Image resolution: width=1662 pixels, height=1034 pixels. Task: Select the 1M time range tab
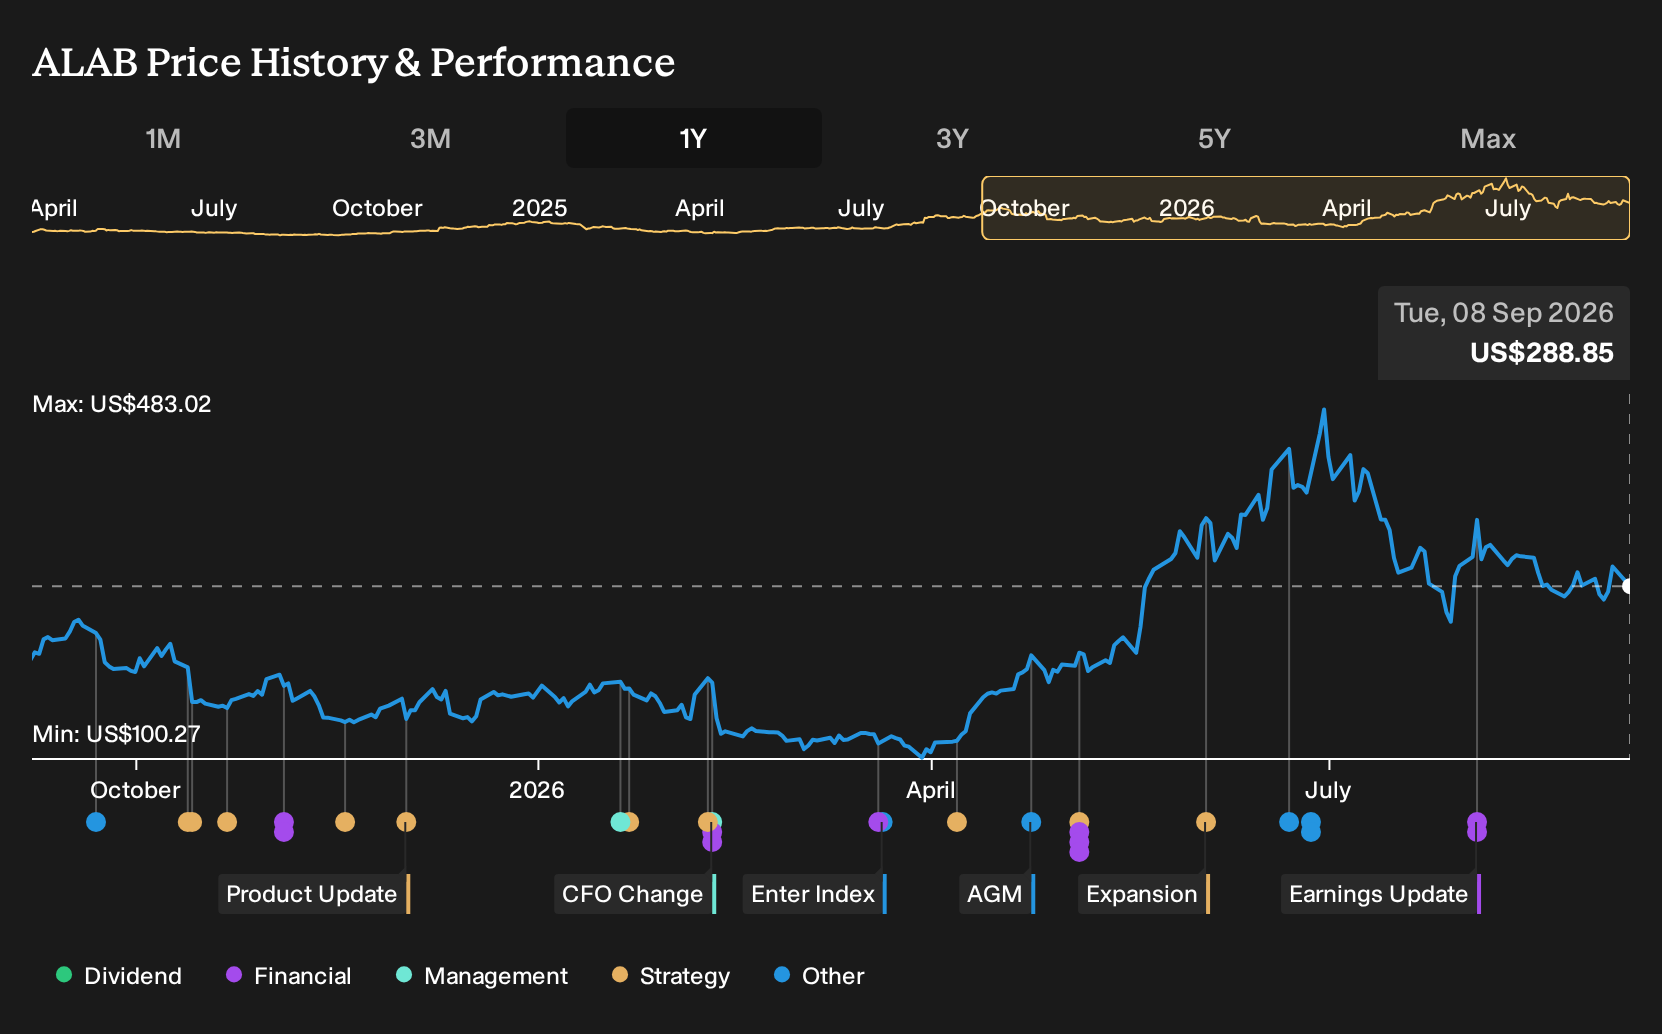click(x=163, y=138)
